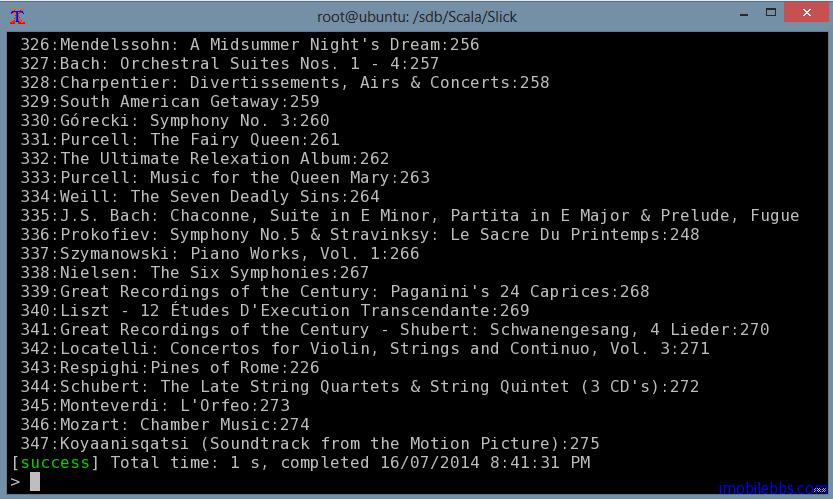Image resolution: width=833 pixels, height=499 pixels.
Task: Click the command prompt cursor block
Action: point(35,482)
